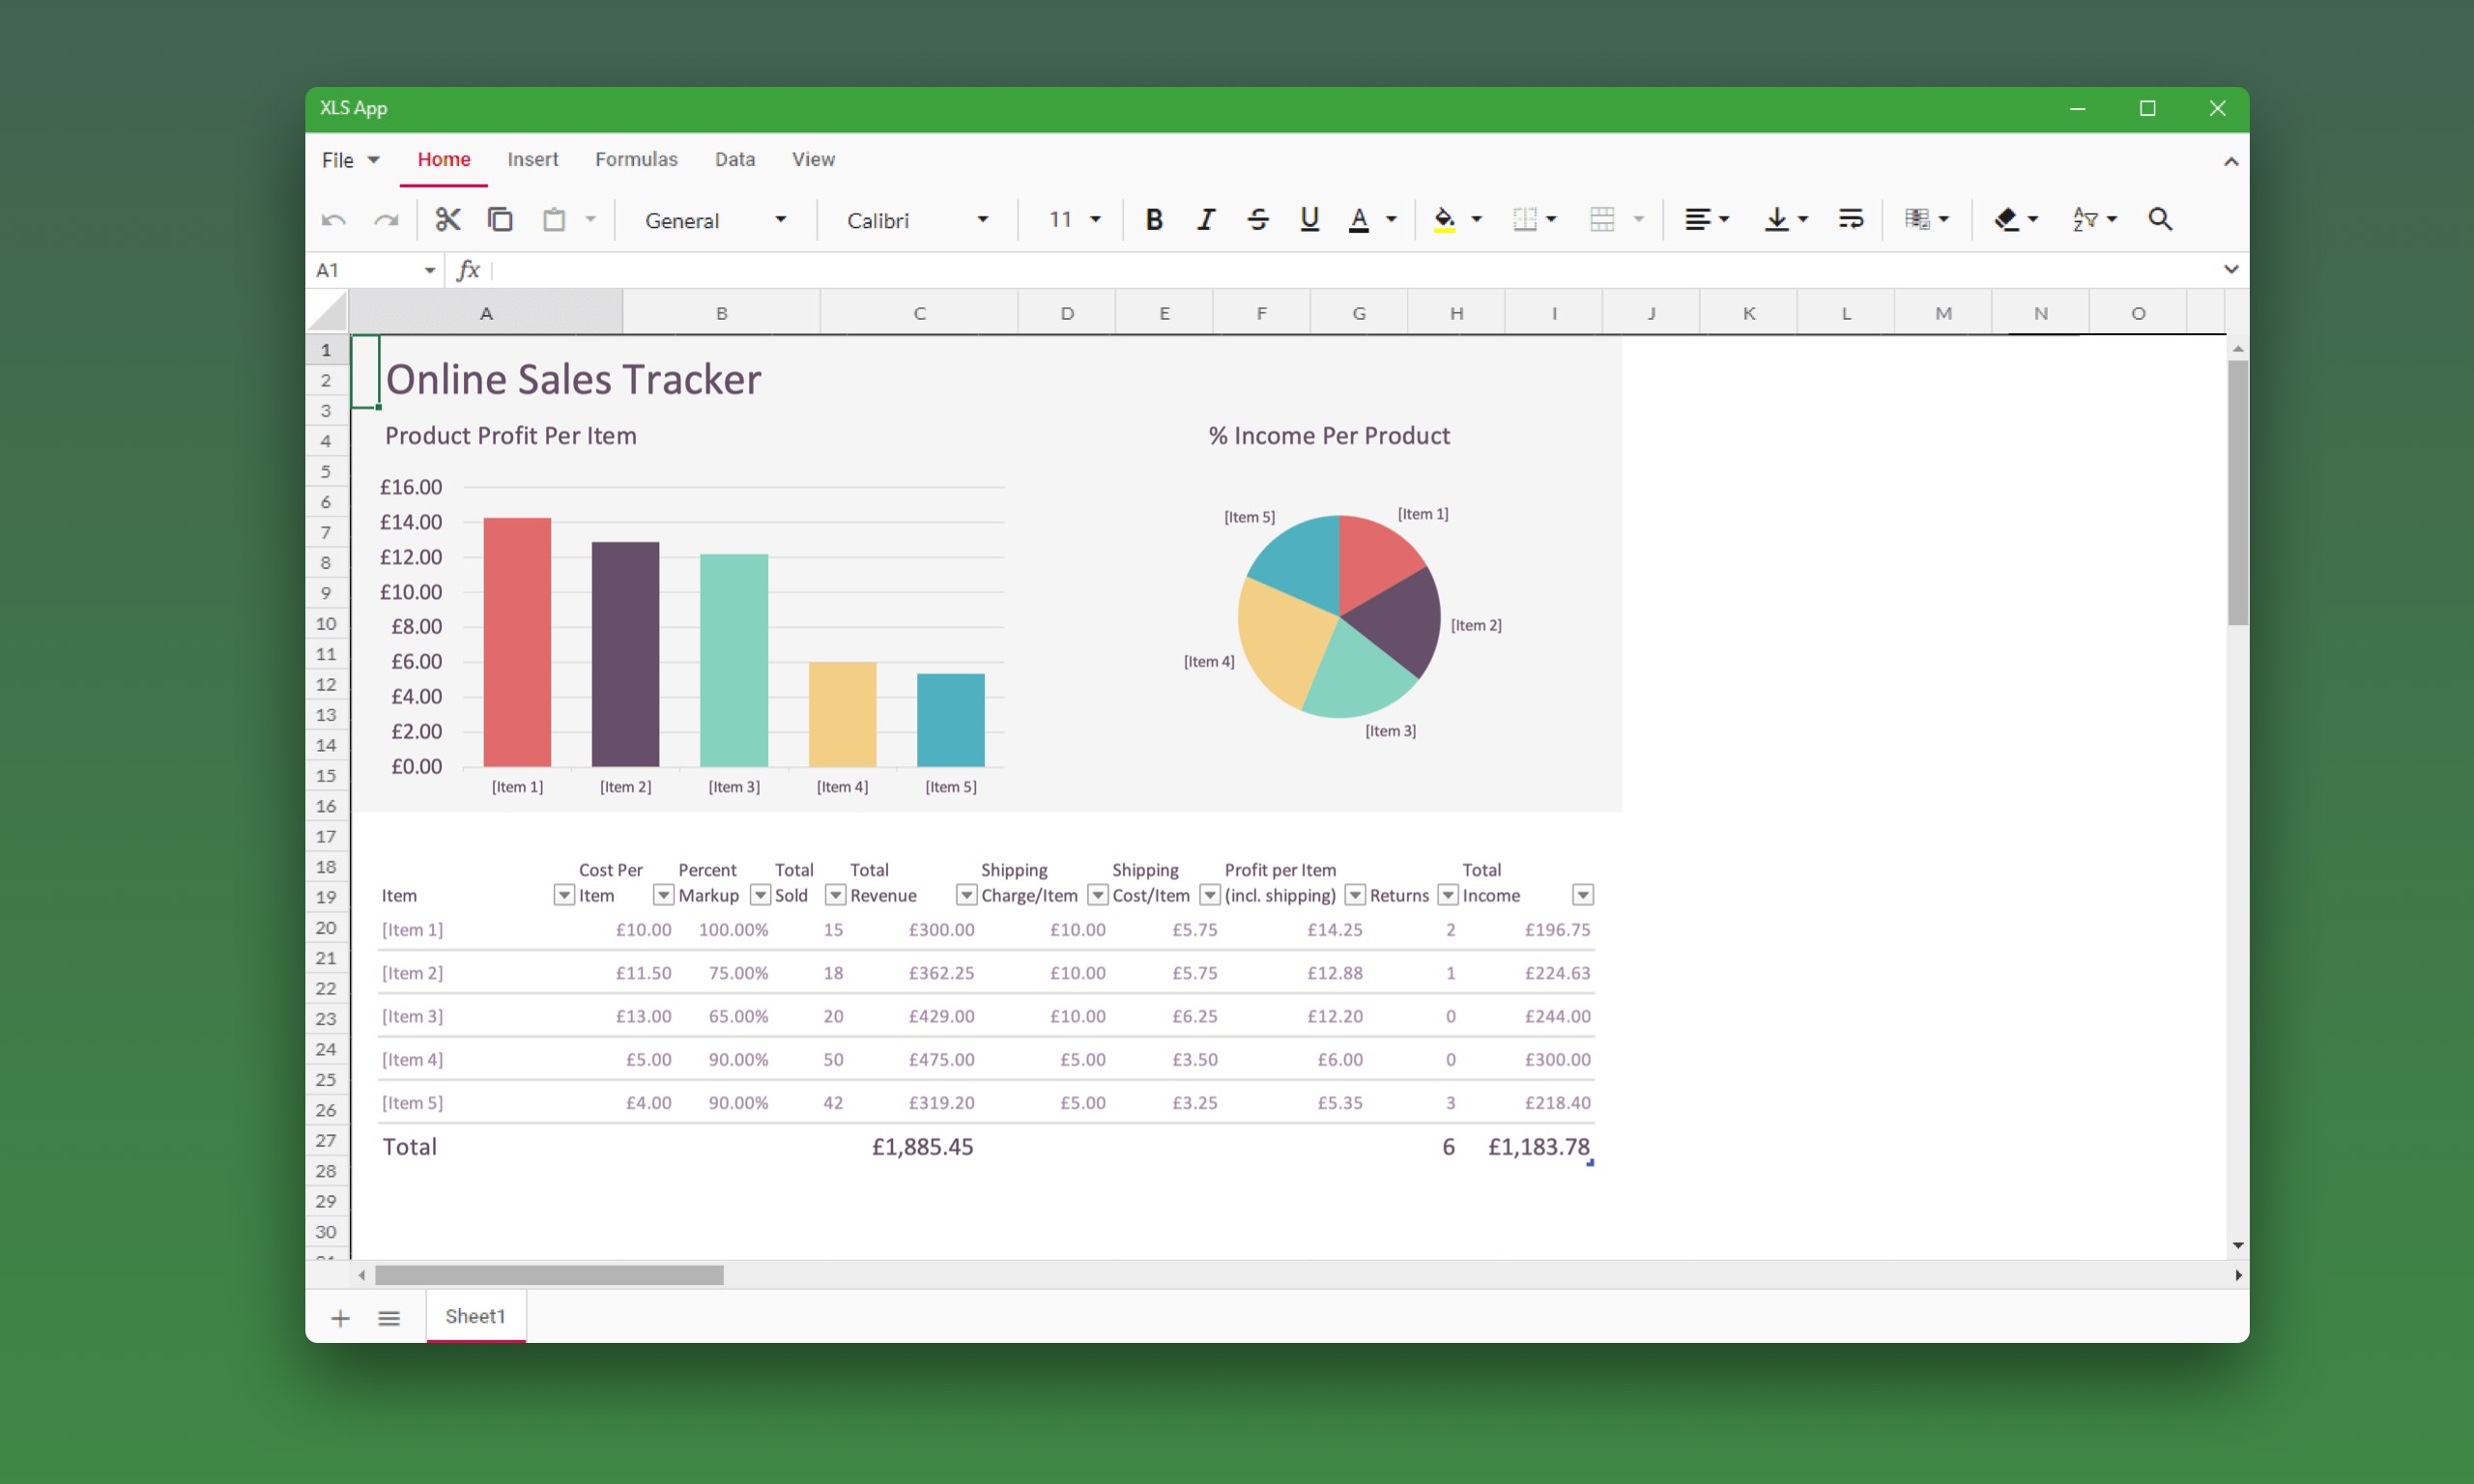The width and height of the screenshot is (2474, 1484).
Task: Select the Sheet1 tab
Action: pos(474,1316)
